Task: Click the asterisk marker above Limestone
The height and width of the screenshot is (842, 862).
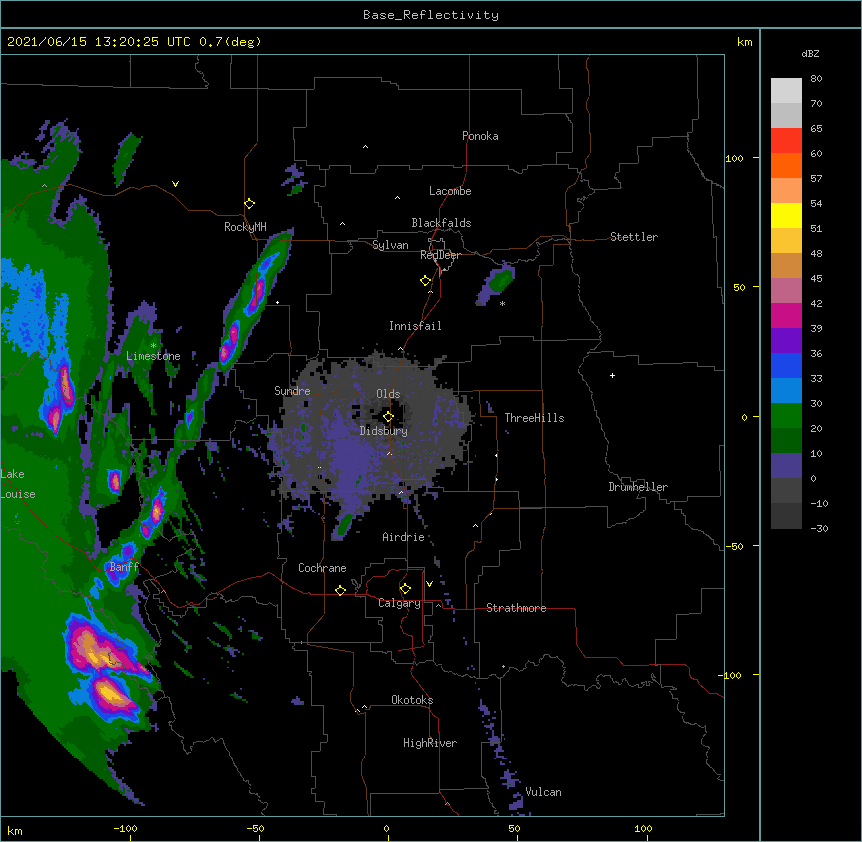Action: (153, 346)
